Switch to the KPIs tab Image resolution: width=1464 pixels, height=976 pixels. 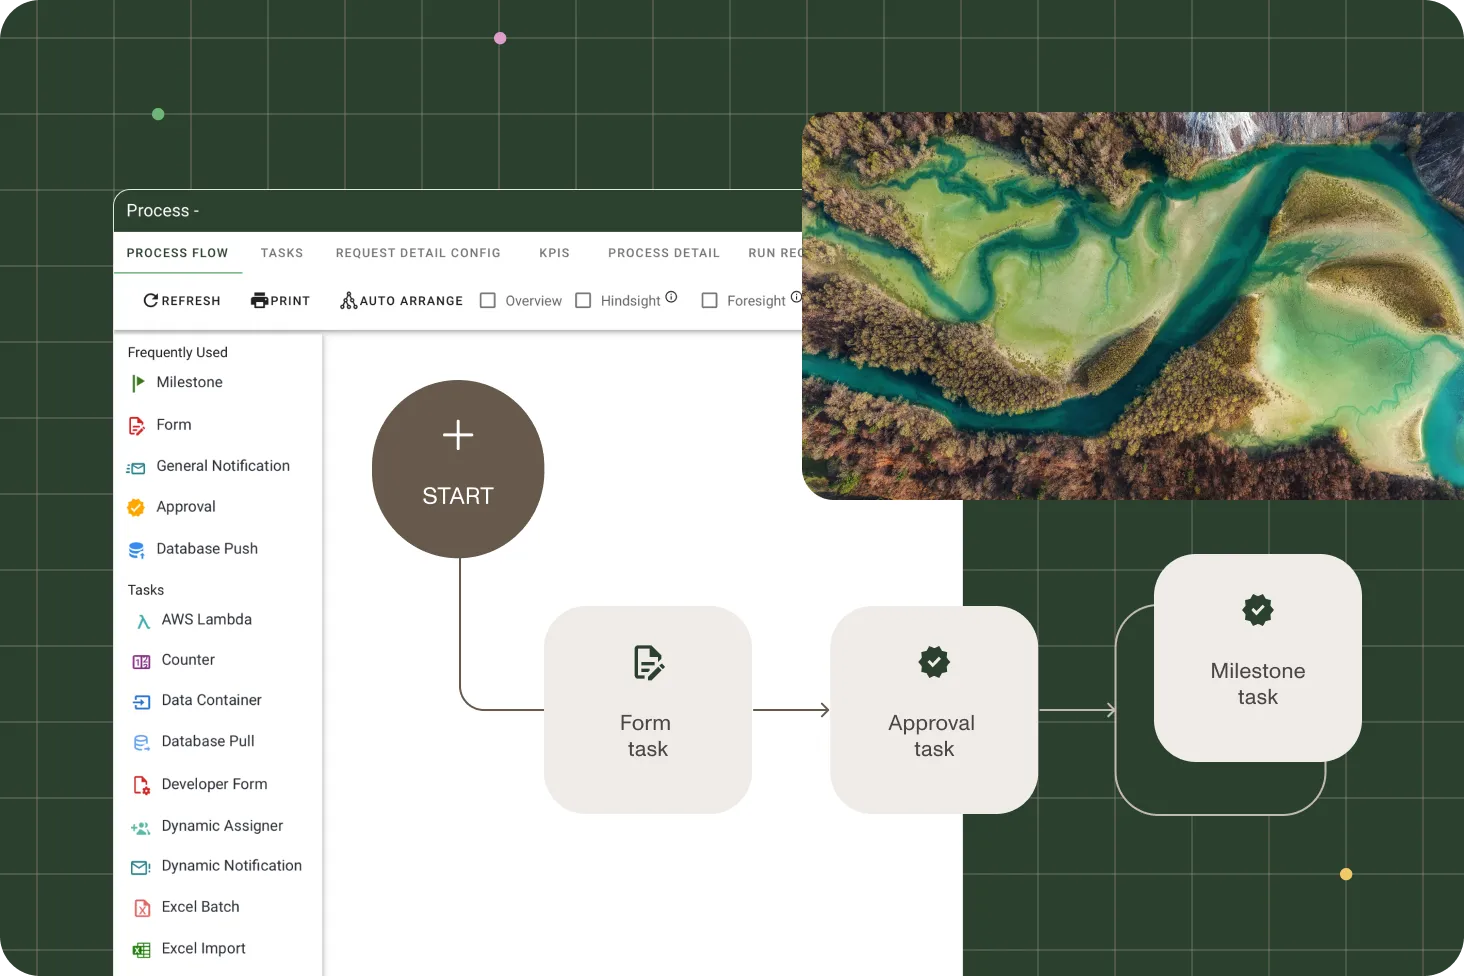(x=554, y=253)
